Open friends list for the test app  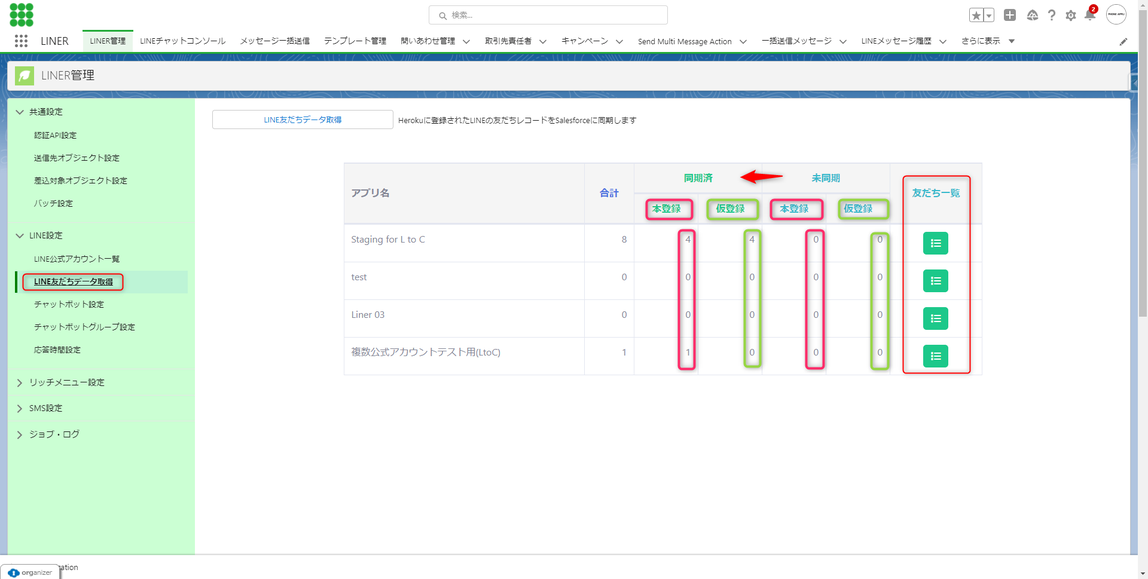click(x=936, y=280)
